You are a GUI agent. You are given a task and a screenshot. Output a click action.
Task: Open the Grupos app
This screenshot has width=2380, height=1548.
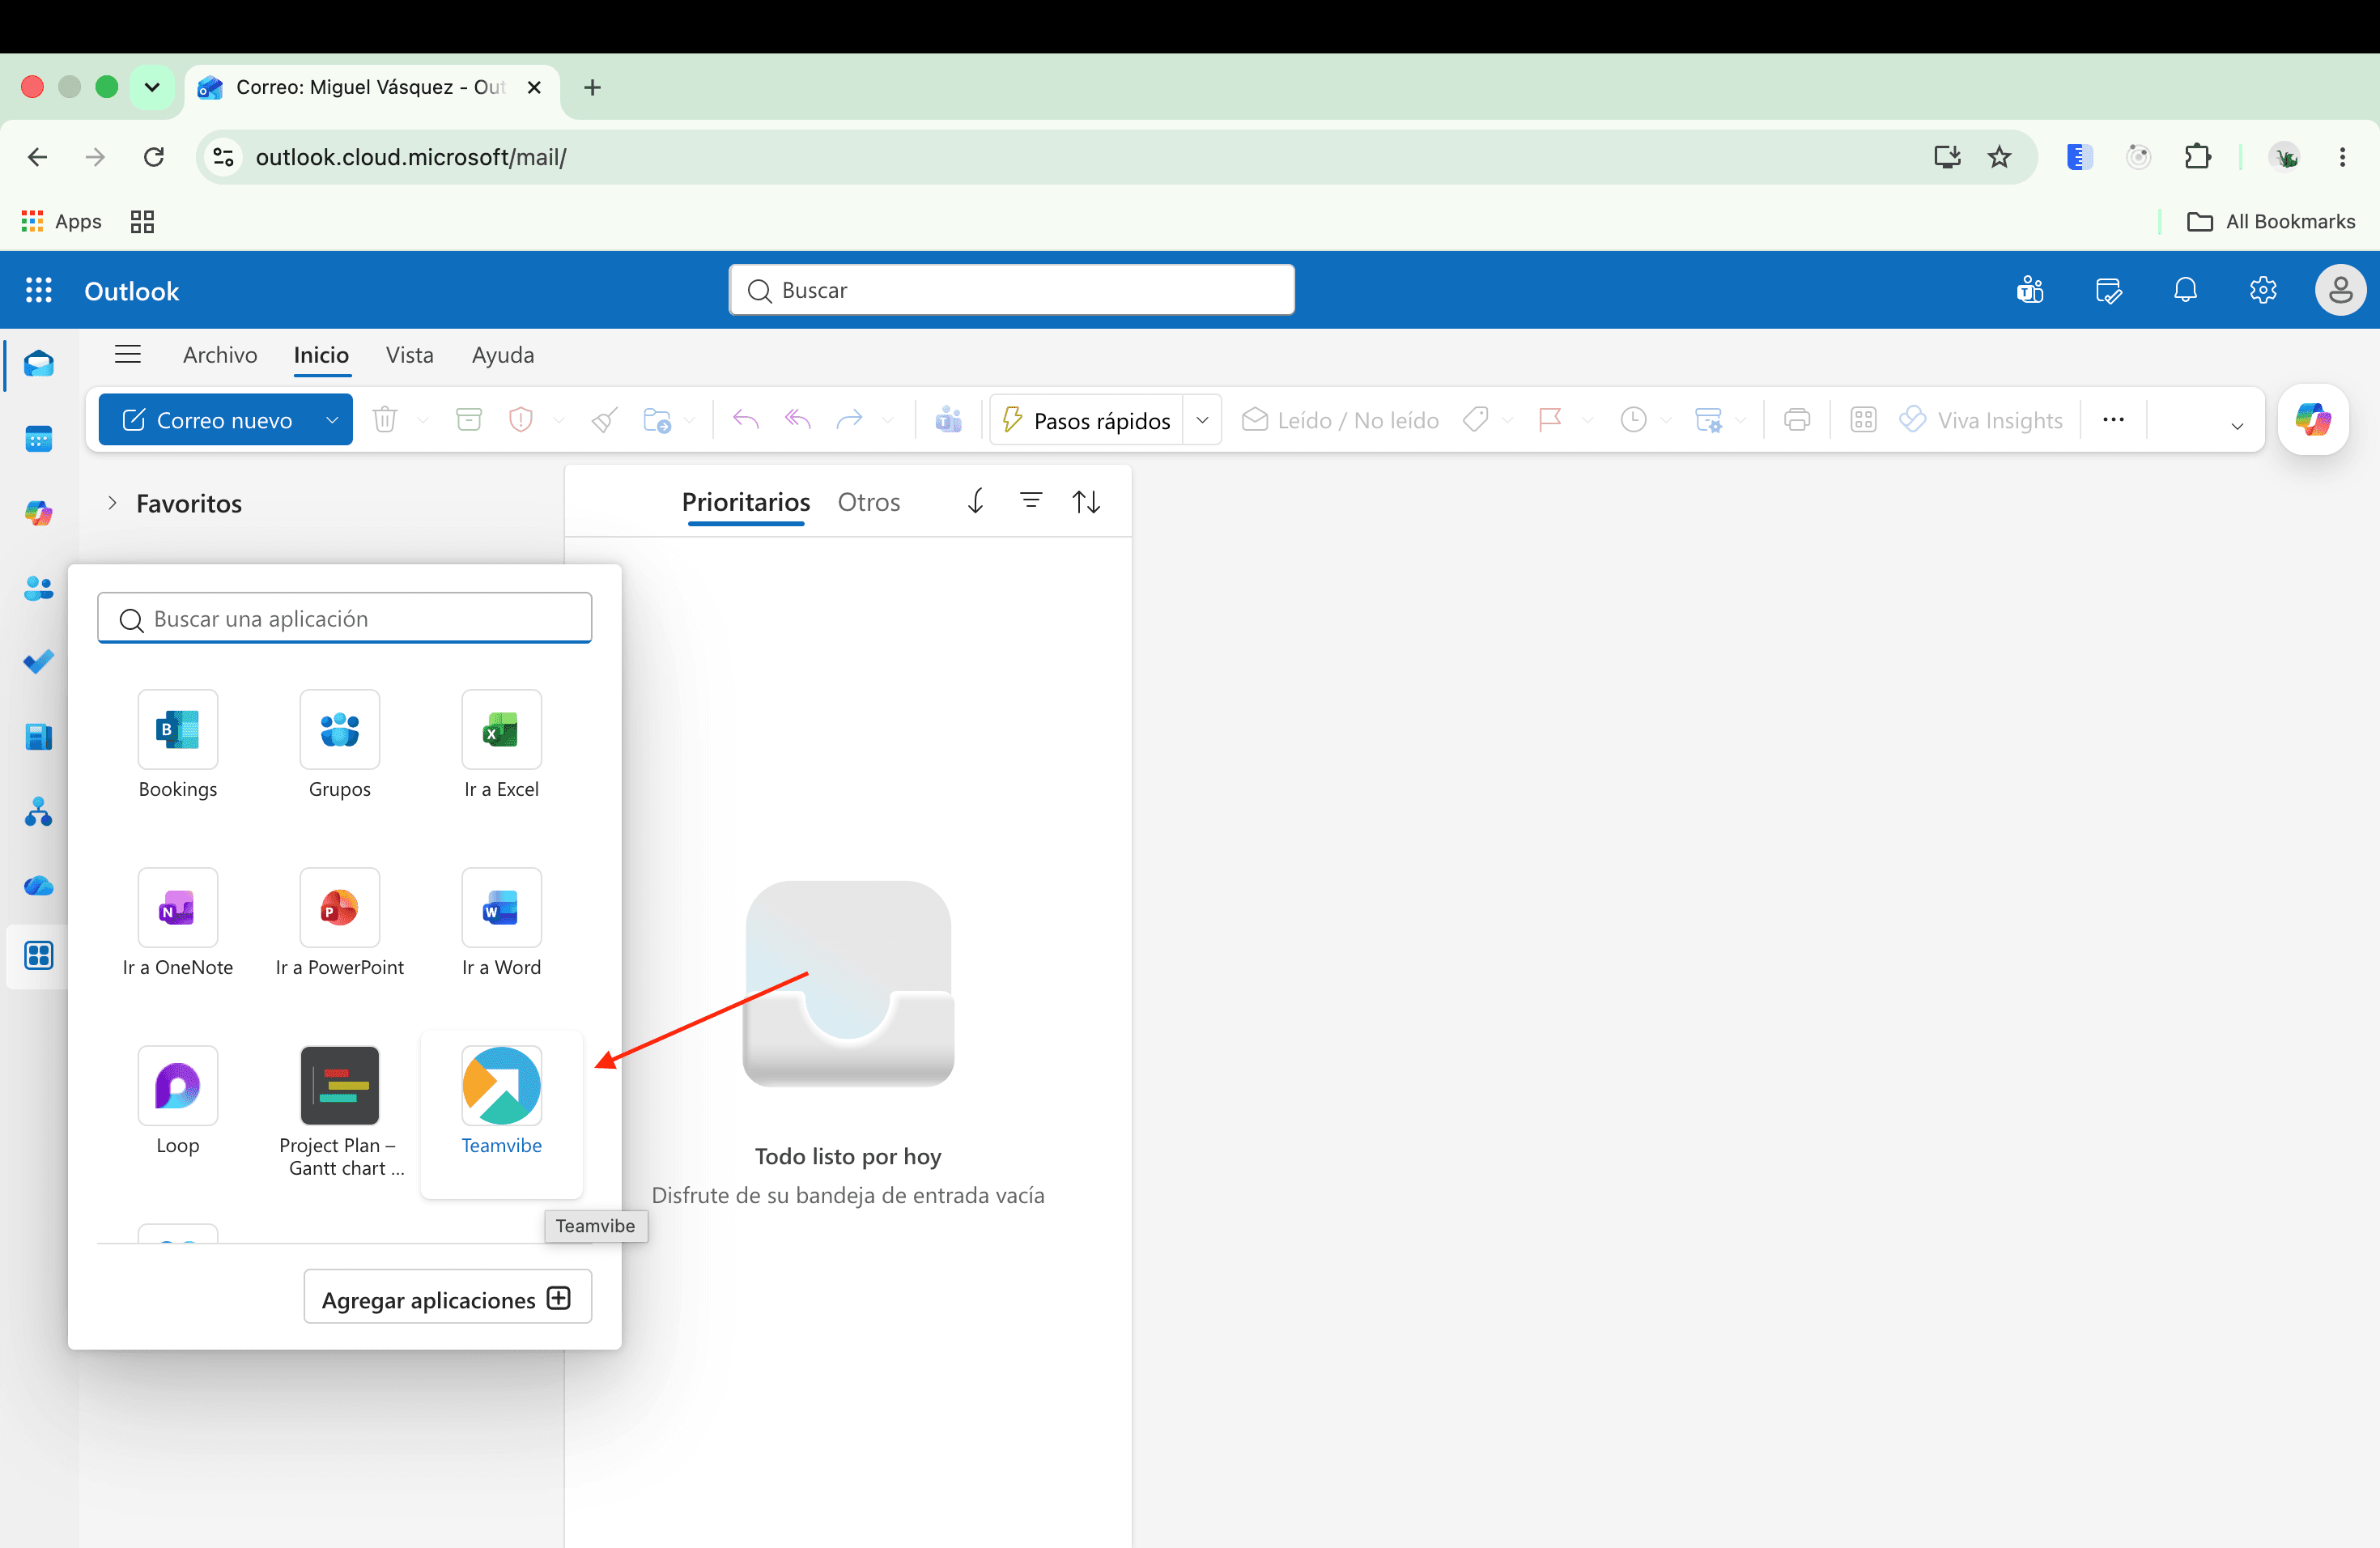pyautogui.click(x=340, y=745)
